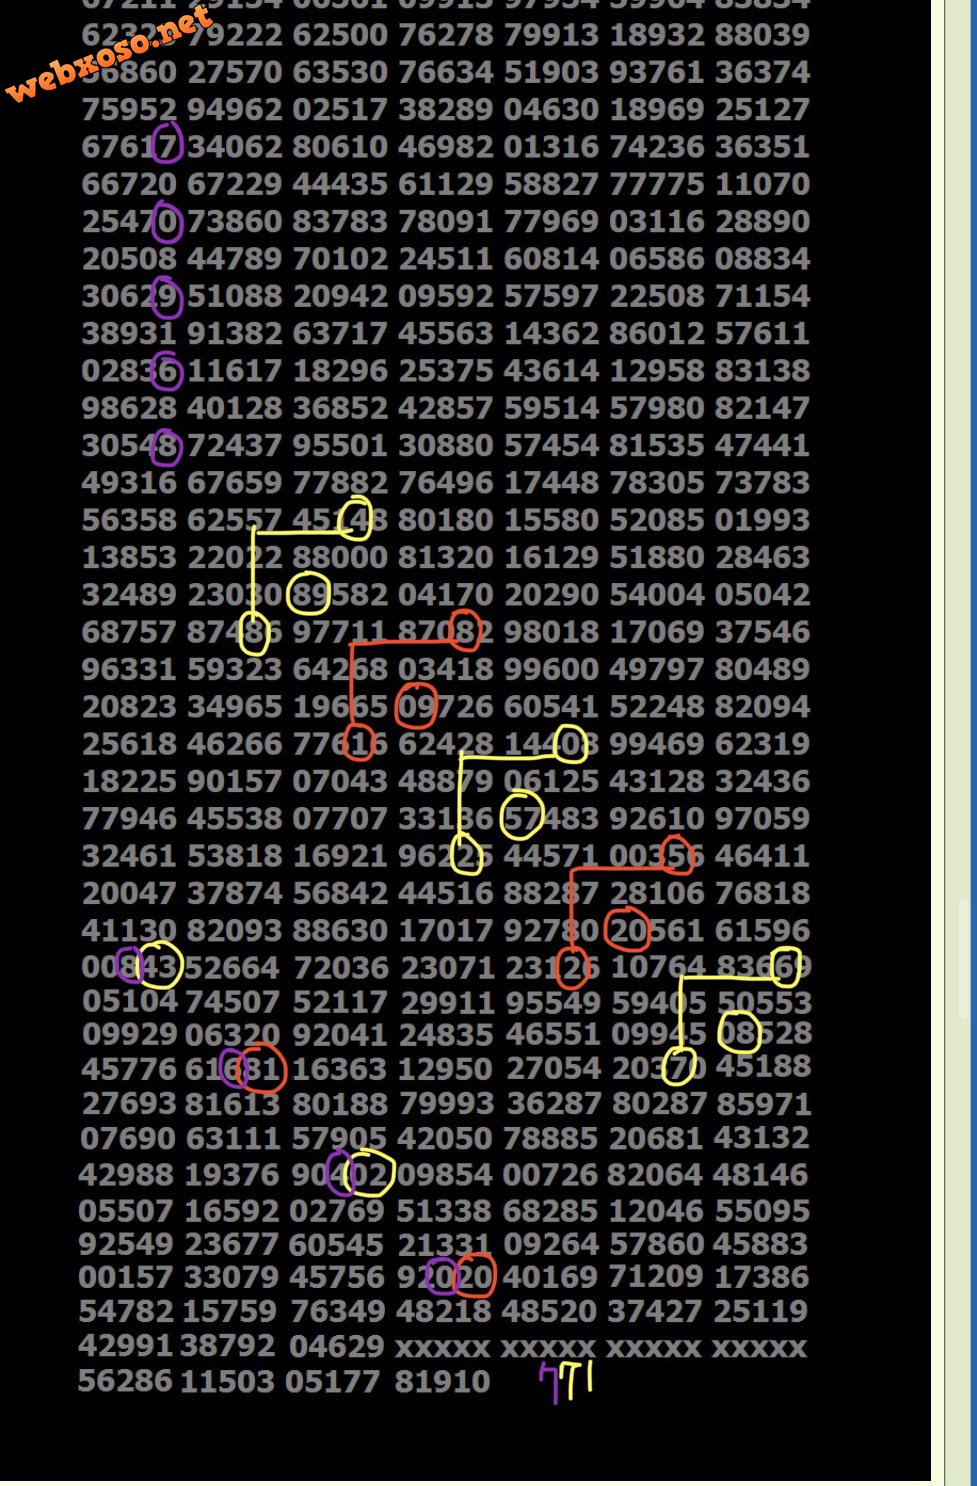Click the number 46266

pos(235,744)
